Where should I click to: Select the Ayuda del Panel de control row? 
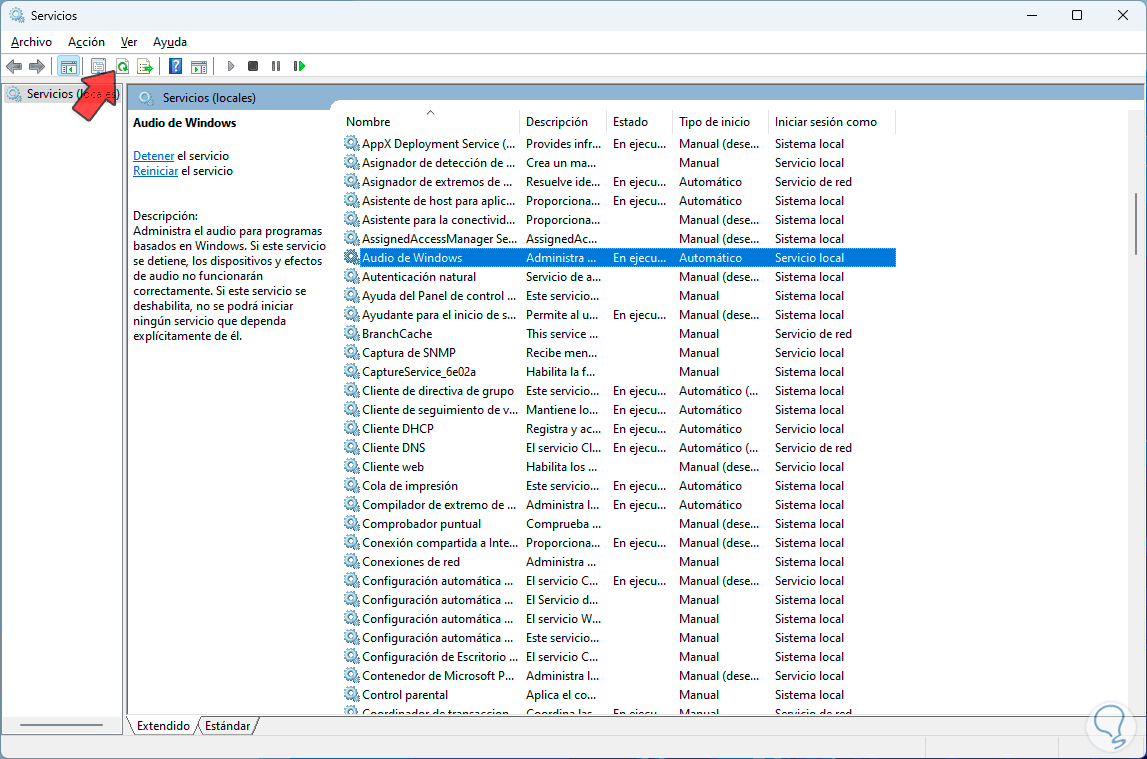pyautogui.click(x=619, y=296)
